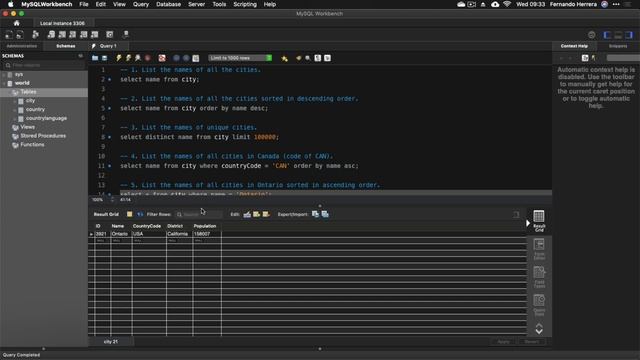Click create new schema icon
Image resolution: width=640 pixels, height=360 pixels.
51,35
